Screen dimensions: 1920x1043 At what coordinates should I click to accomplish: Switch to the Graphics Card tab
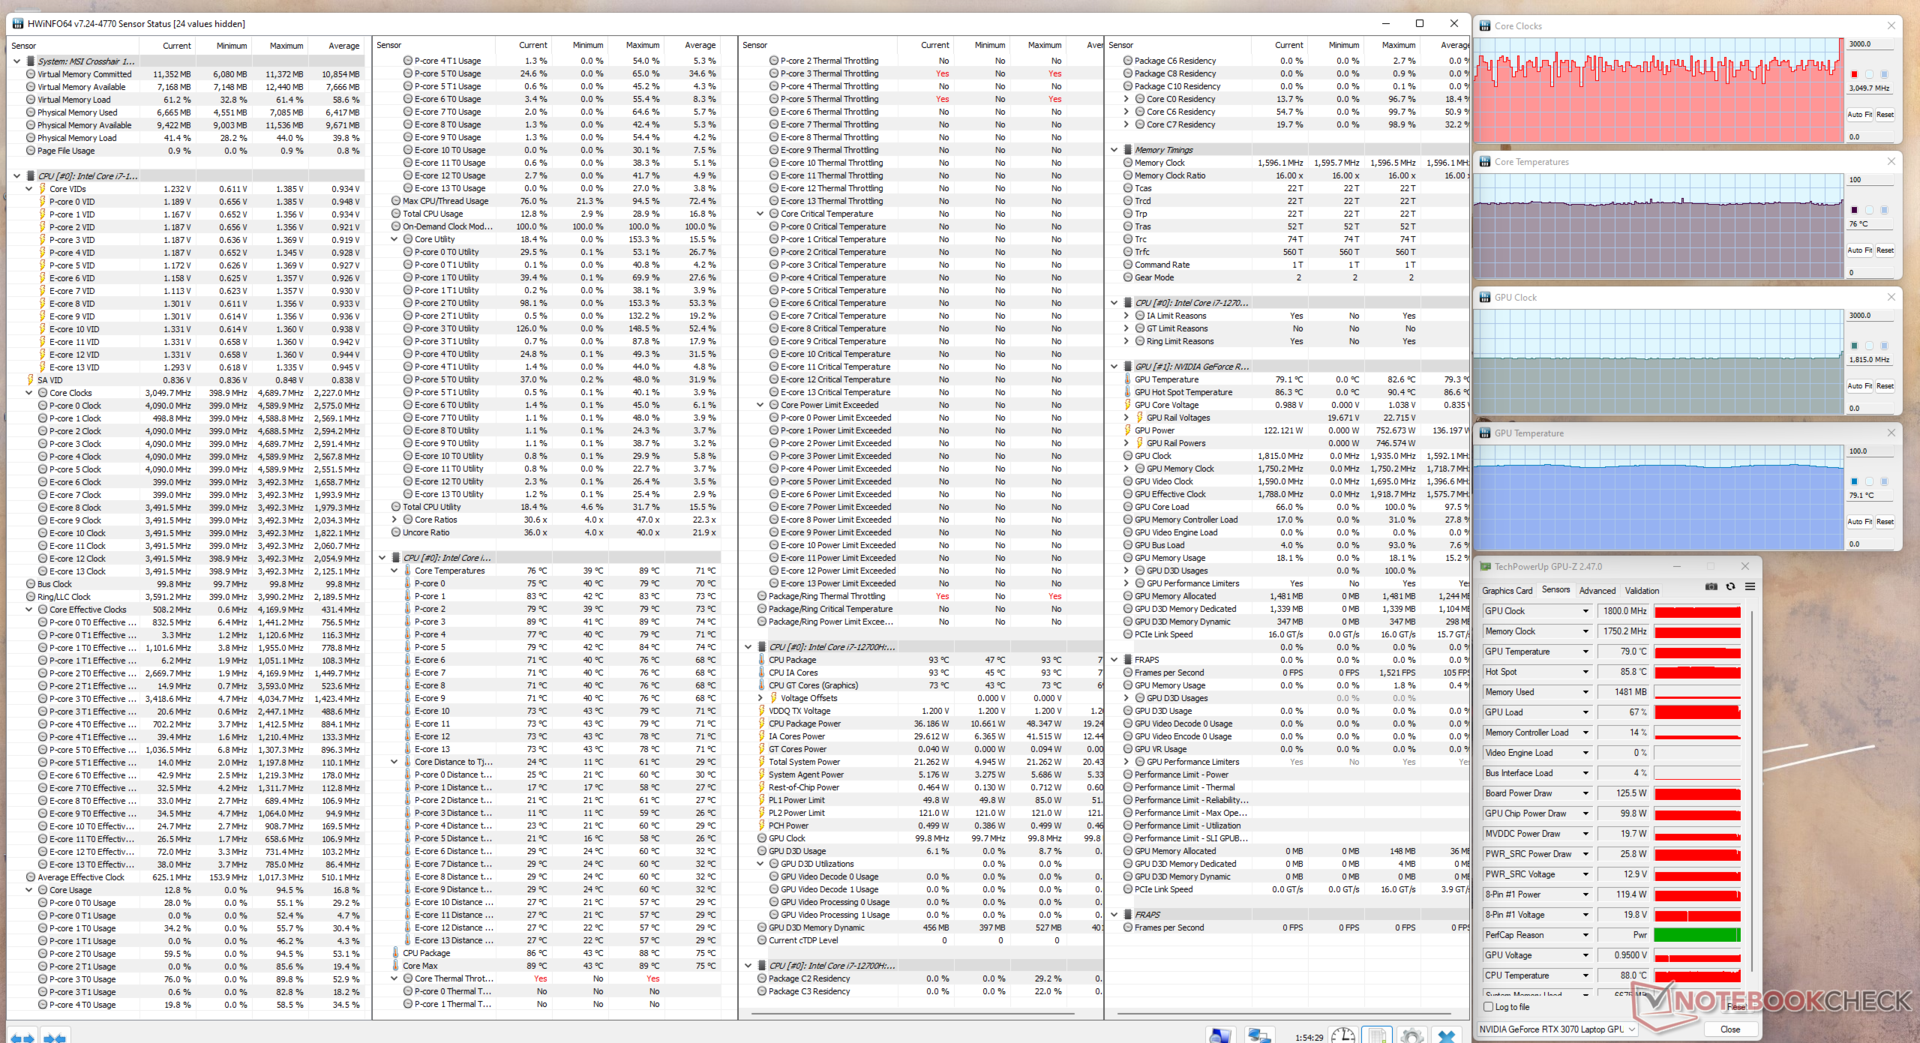[1507, 591]
